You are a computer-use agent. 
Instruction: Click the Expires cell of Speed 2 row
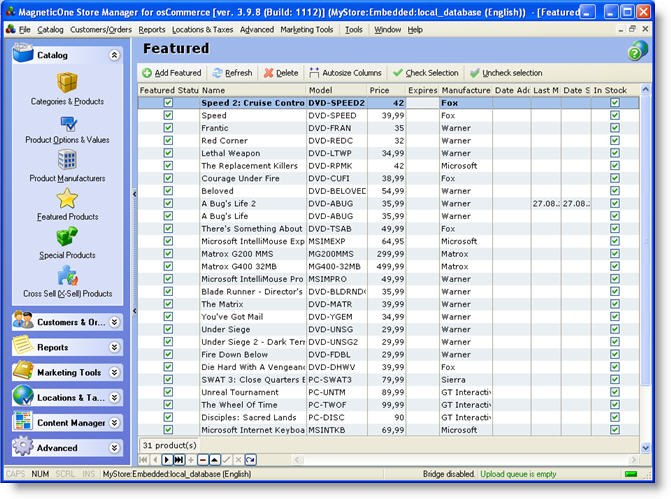tap(422, 103)
